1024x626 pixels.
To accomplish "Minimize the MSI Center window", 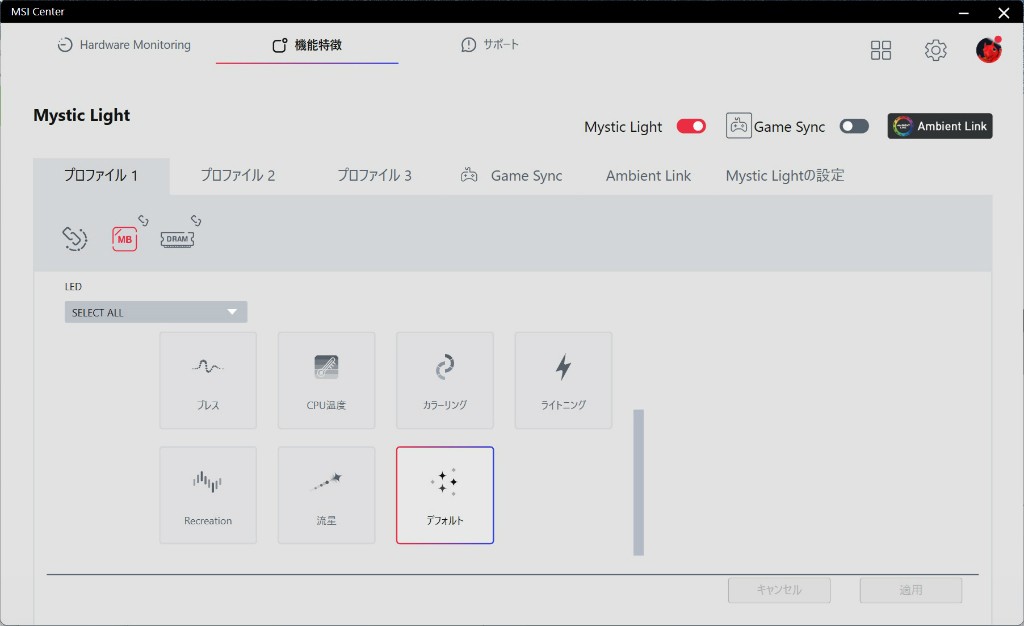I will (964, 12).
